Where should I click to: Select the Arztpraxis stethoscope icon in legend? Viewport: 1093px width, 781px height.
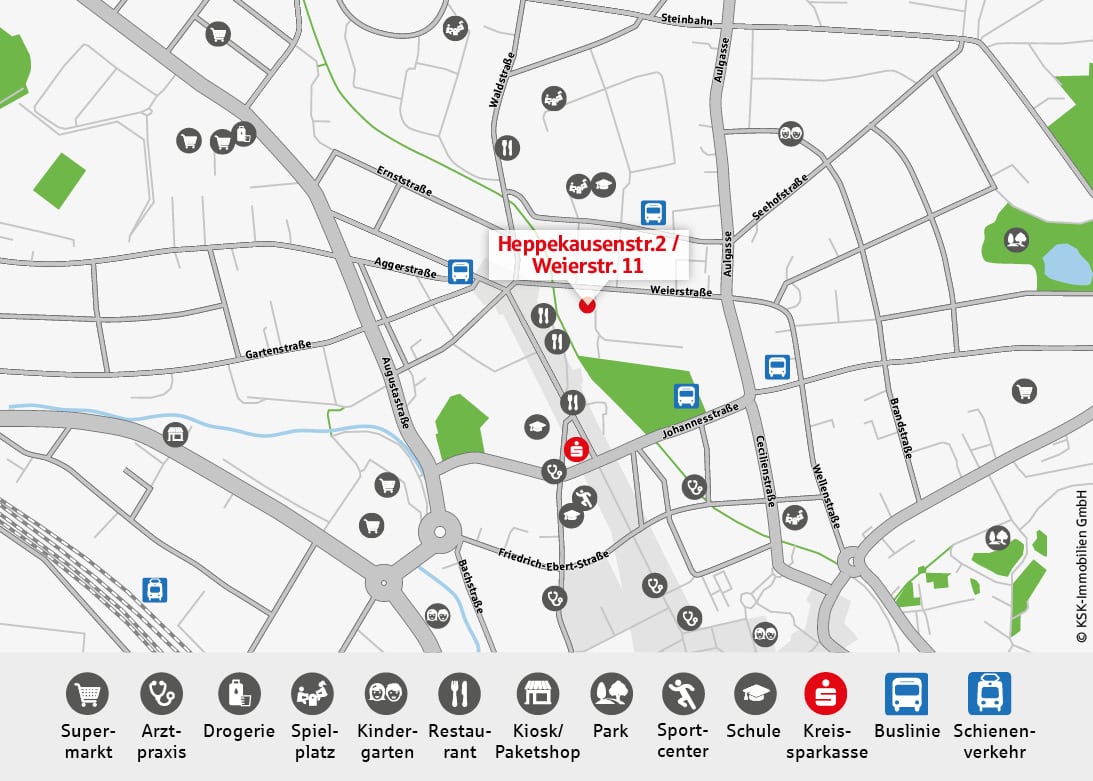pyautogui.click(x=161, y=694)
